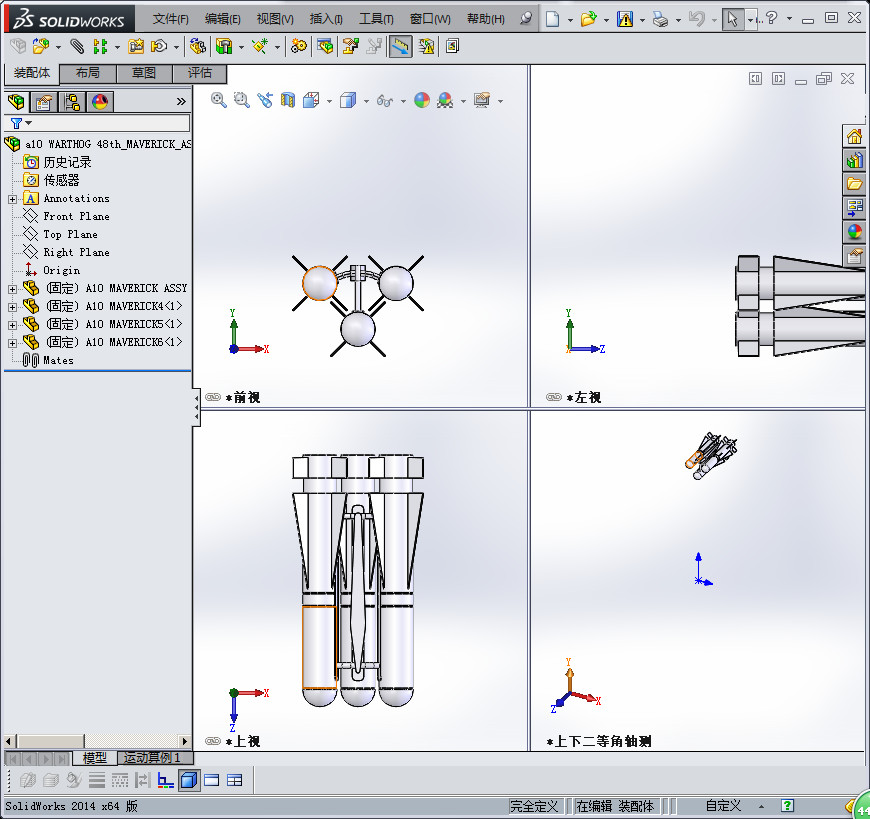Viewport: 870px width, 819px height.
Task: Click the Move Component icon
Action: (x=159, y=46)
